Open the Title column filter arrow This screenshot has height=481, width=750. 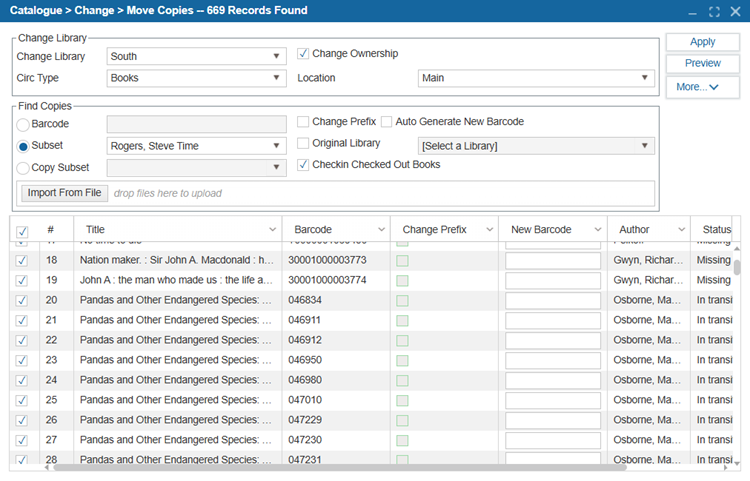click(274, 230)
